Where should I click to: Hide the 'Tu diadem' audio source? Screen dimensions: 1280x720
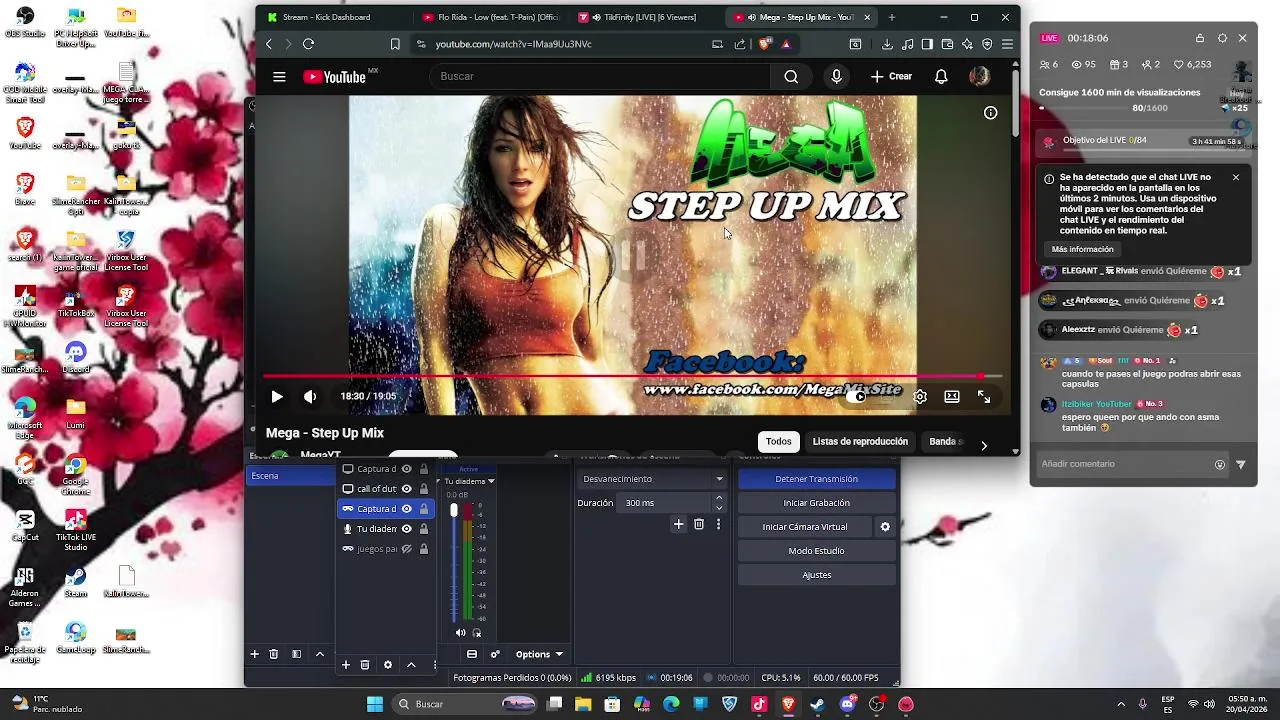pyautogui.click(x=406, y=529)
